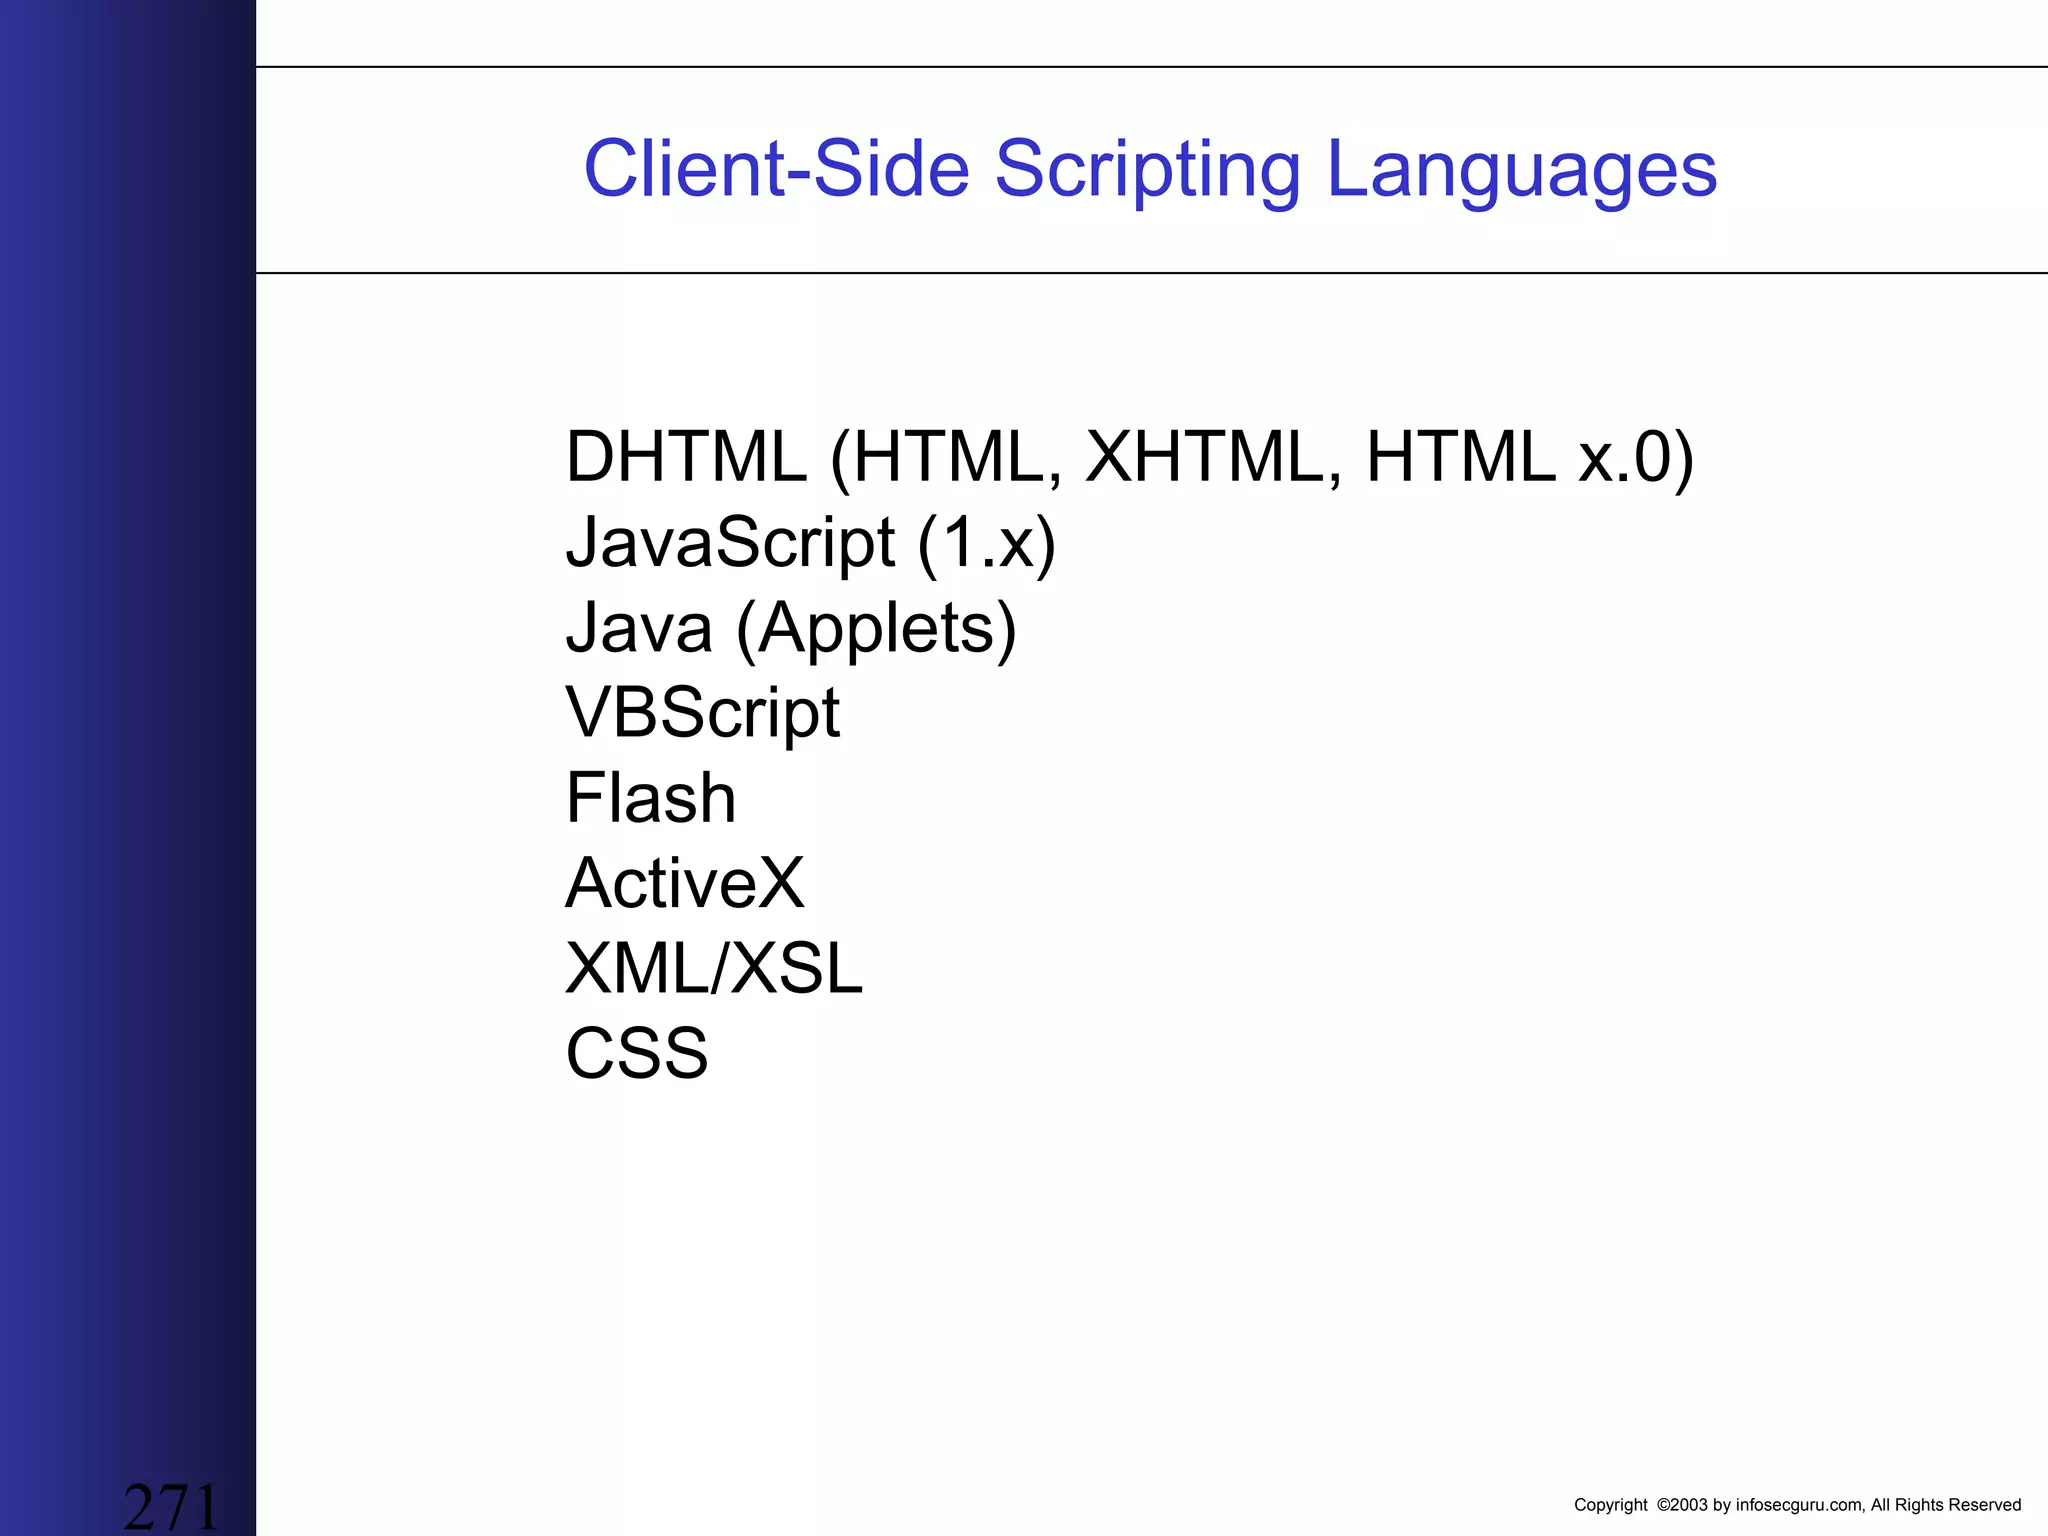Click slide number 271
Image resolution: width=2048 pixels, height=1536 pixels.
tap(171, 1507)
